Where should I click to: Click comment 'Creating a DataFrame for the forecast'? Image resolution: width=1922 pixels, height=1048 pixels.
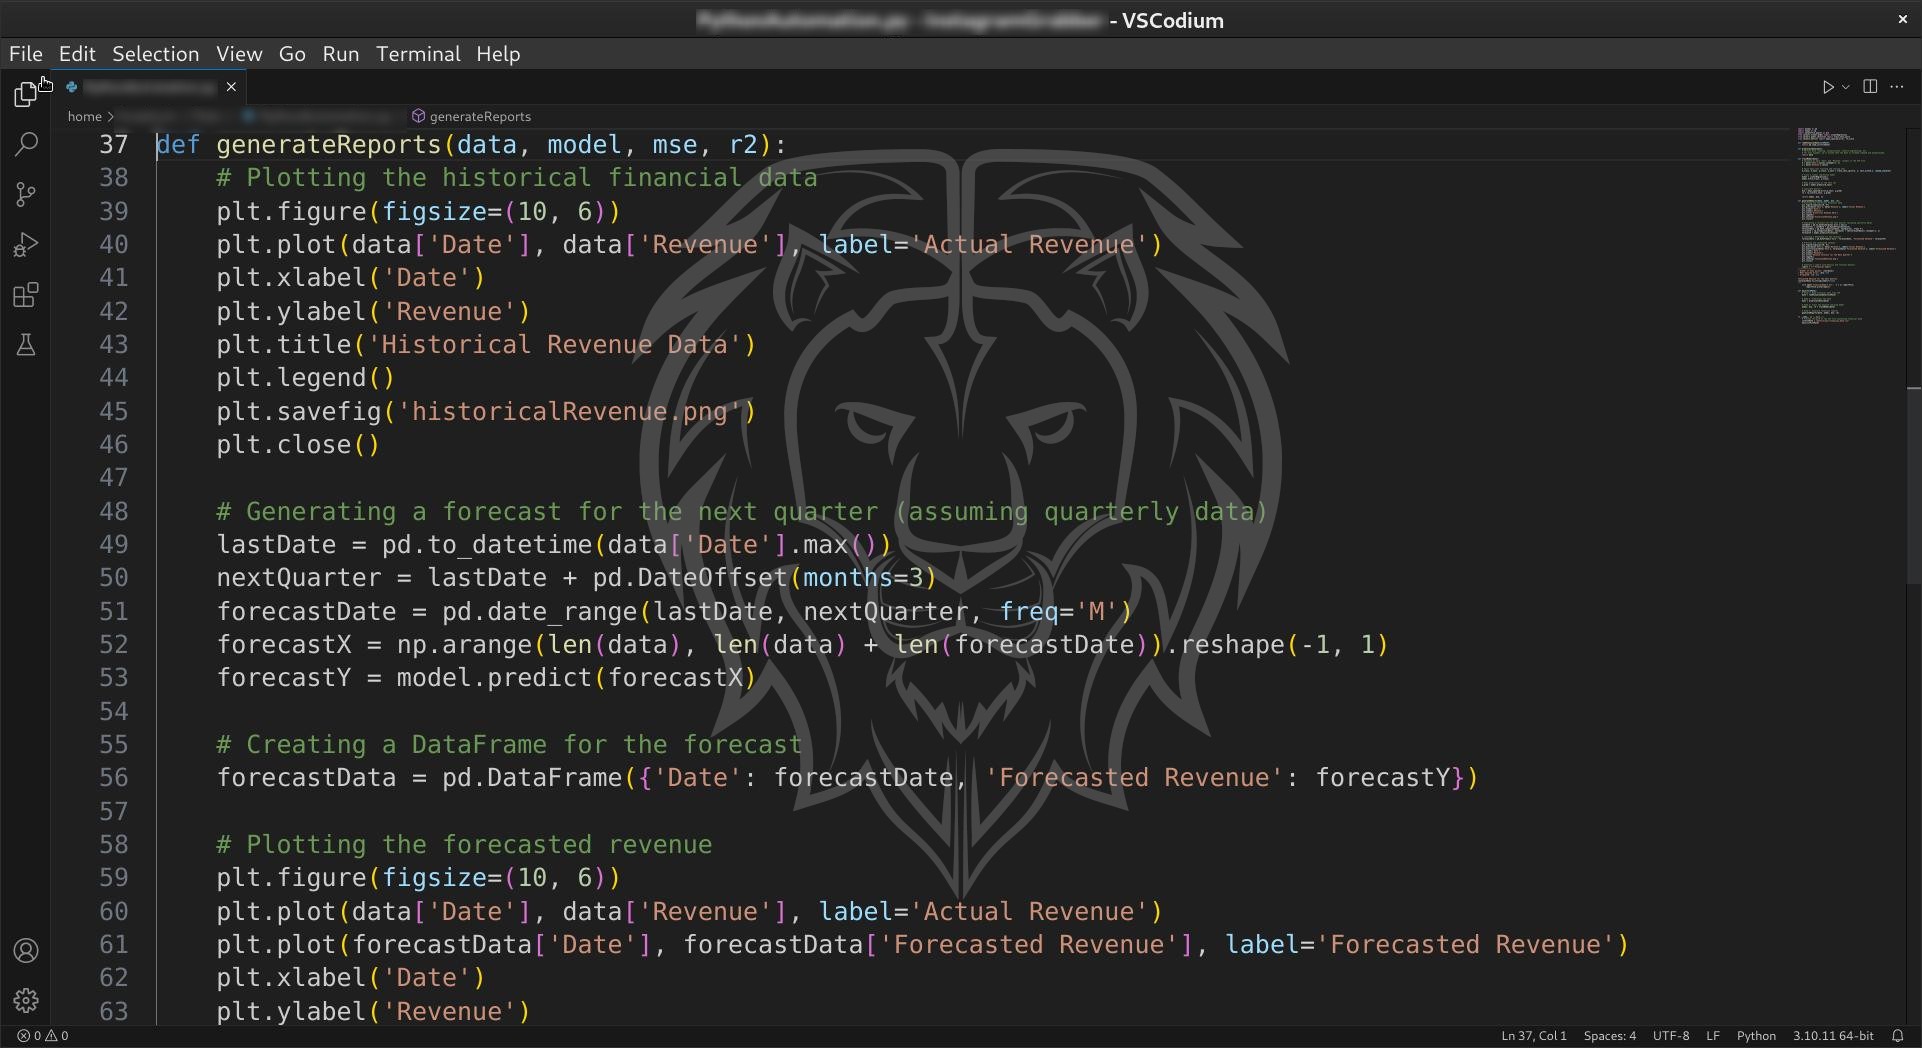tap(524, 745)
